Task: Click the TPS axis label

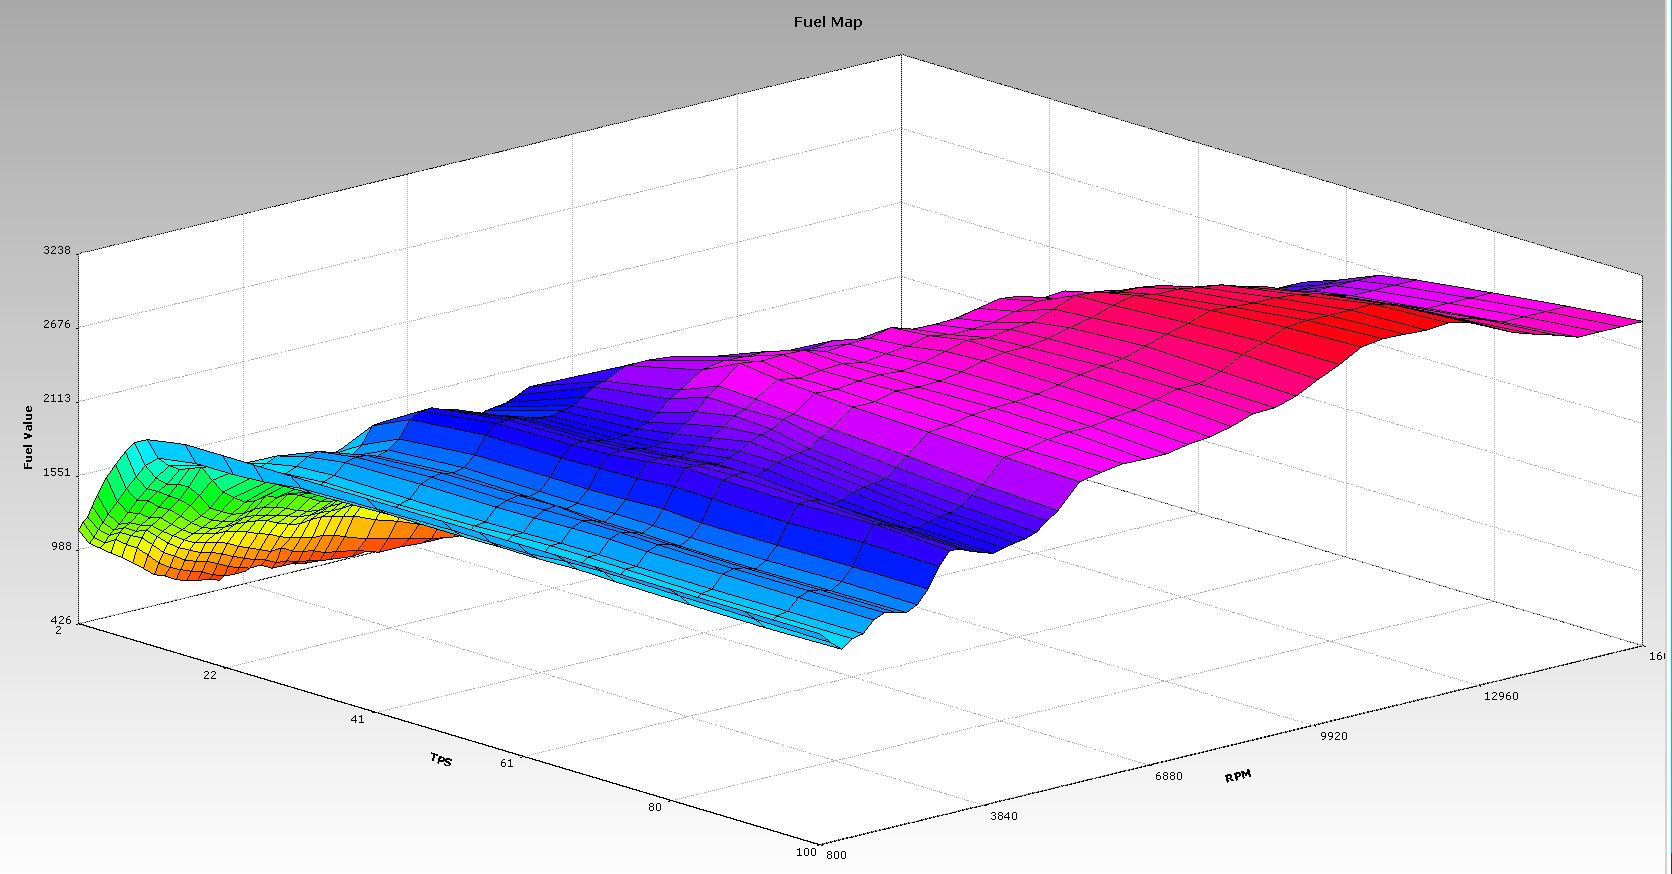Action: coord(441,760)
